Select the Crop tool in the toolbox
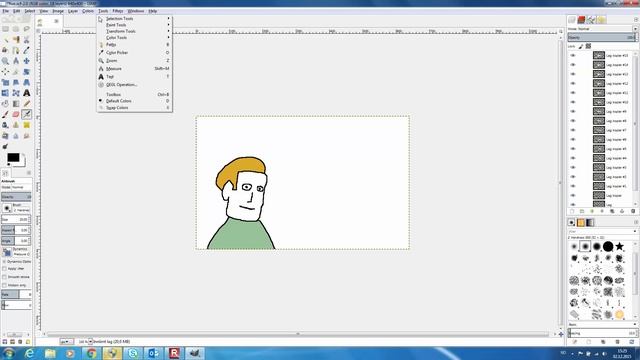Screen dimensions: 640x360 pos(16,71)
